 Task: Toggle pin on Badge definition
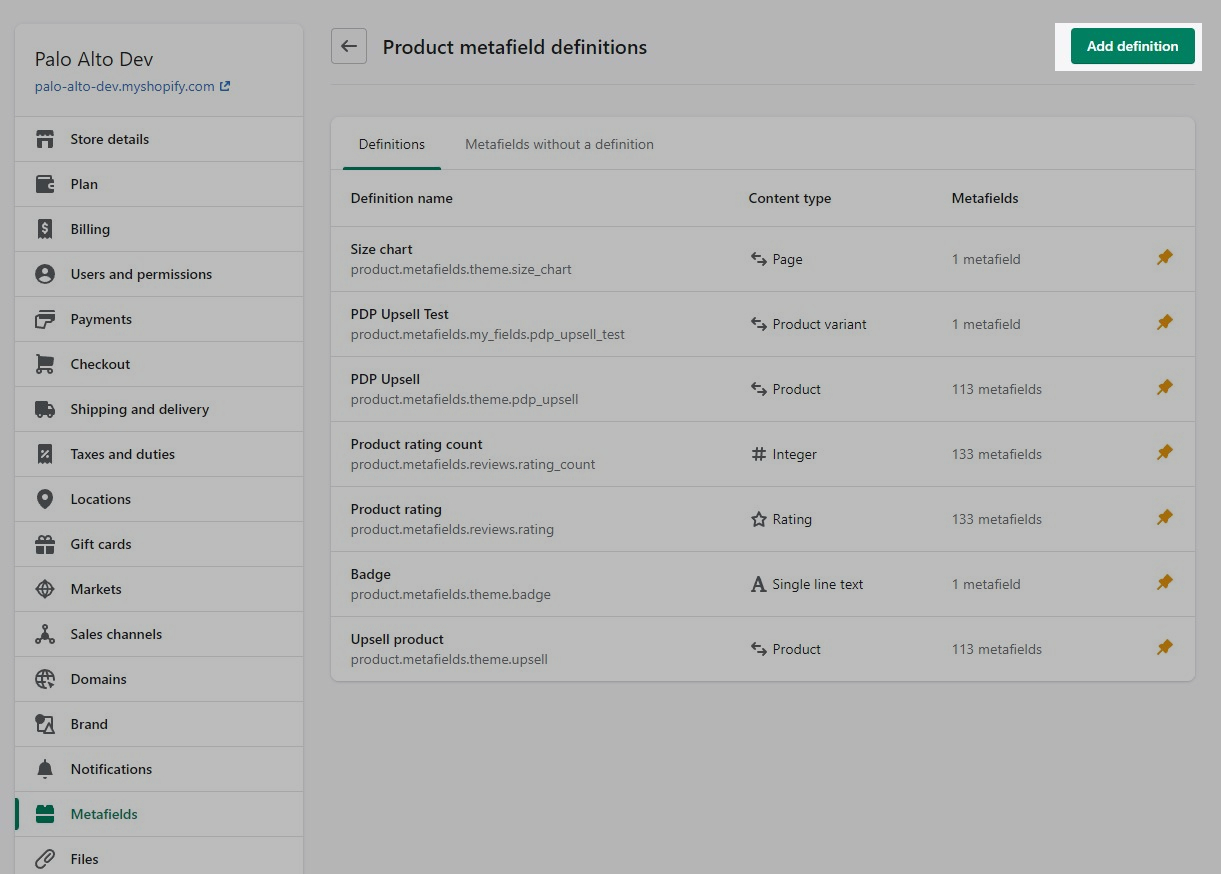(x=1164, y=583)
